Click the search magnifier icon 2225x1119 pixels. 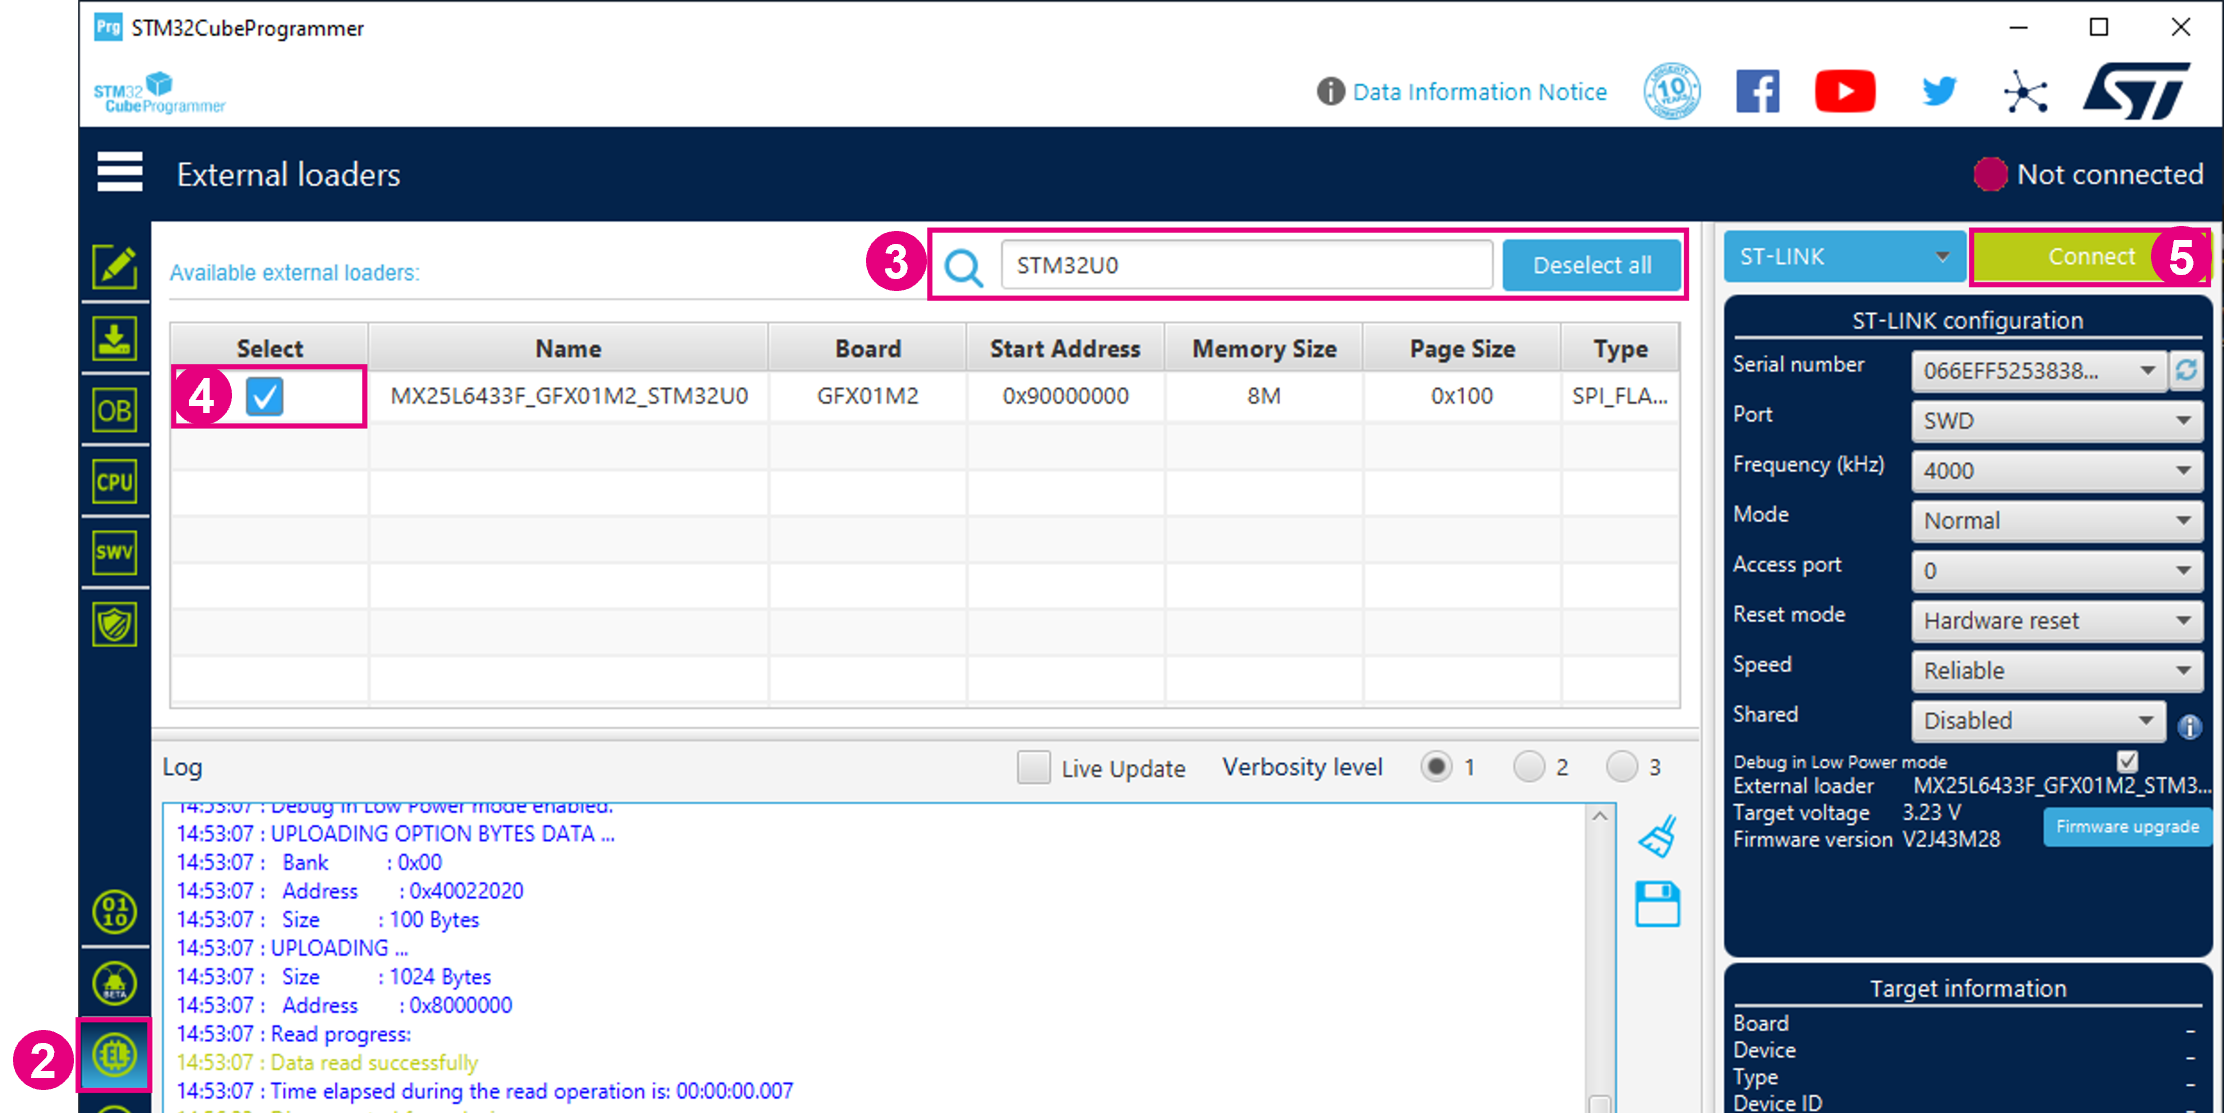964,267
